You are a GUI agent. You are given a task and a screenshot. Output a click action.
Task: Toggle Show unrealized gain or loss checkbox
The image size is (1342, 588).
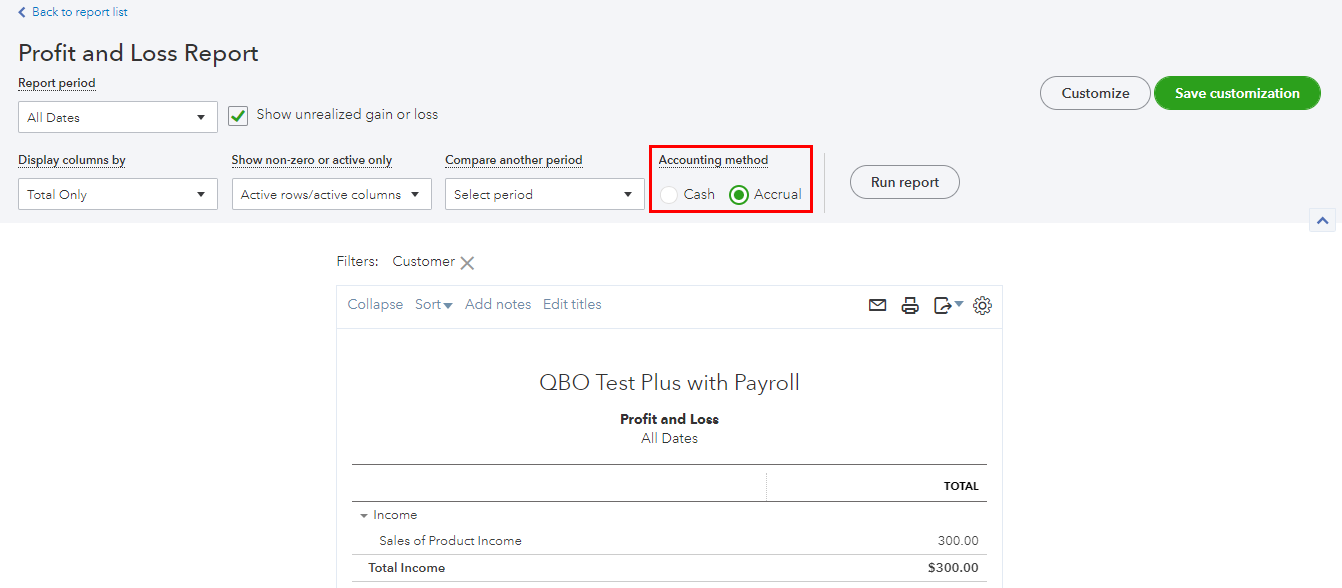[238, 116]
